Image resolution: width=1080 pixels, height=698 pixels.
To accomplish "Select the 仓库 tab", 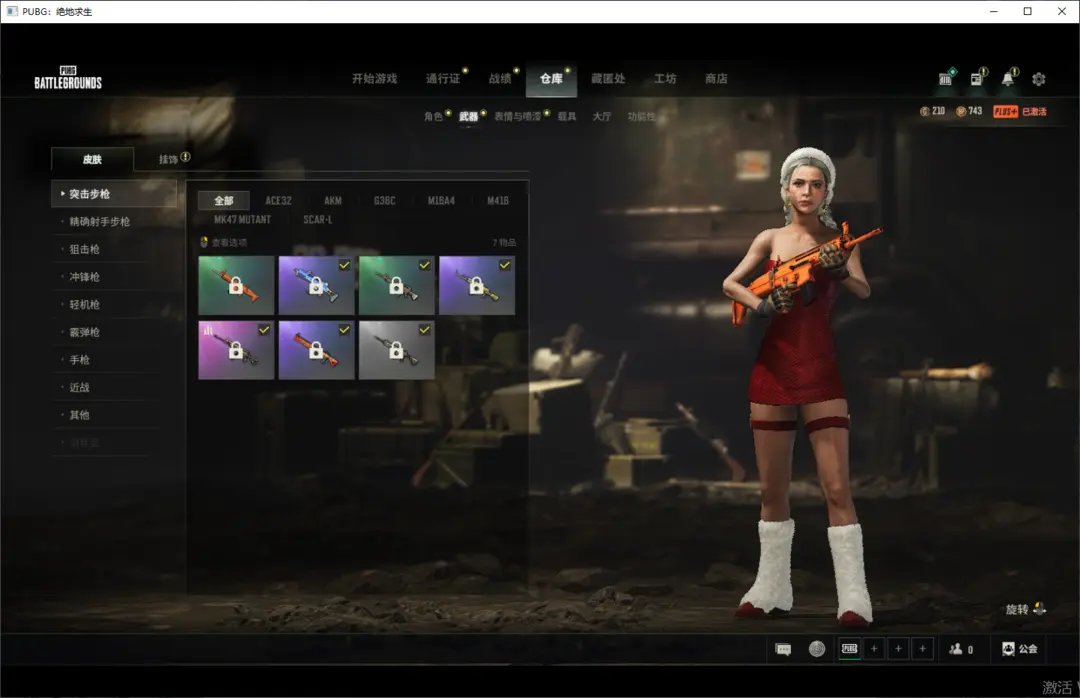I will click(x=551, y=79).
